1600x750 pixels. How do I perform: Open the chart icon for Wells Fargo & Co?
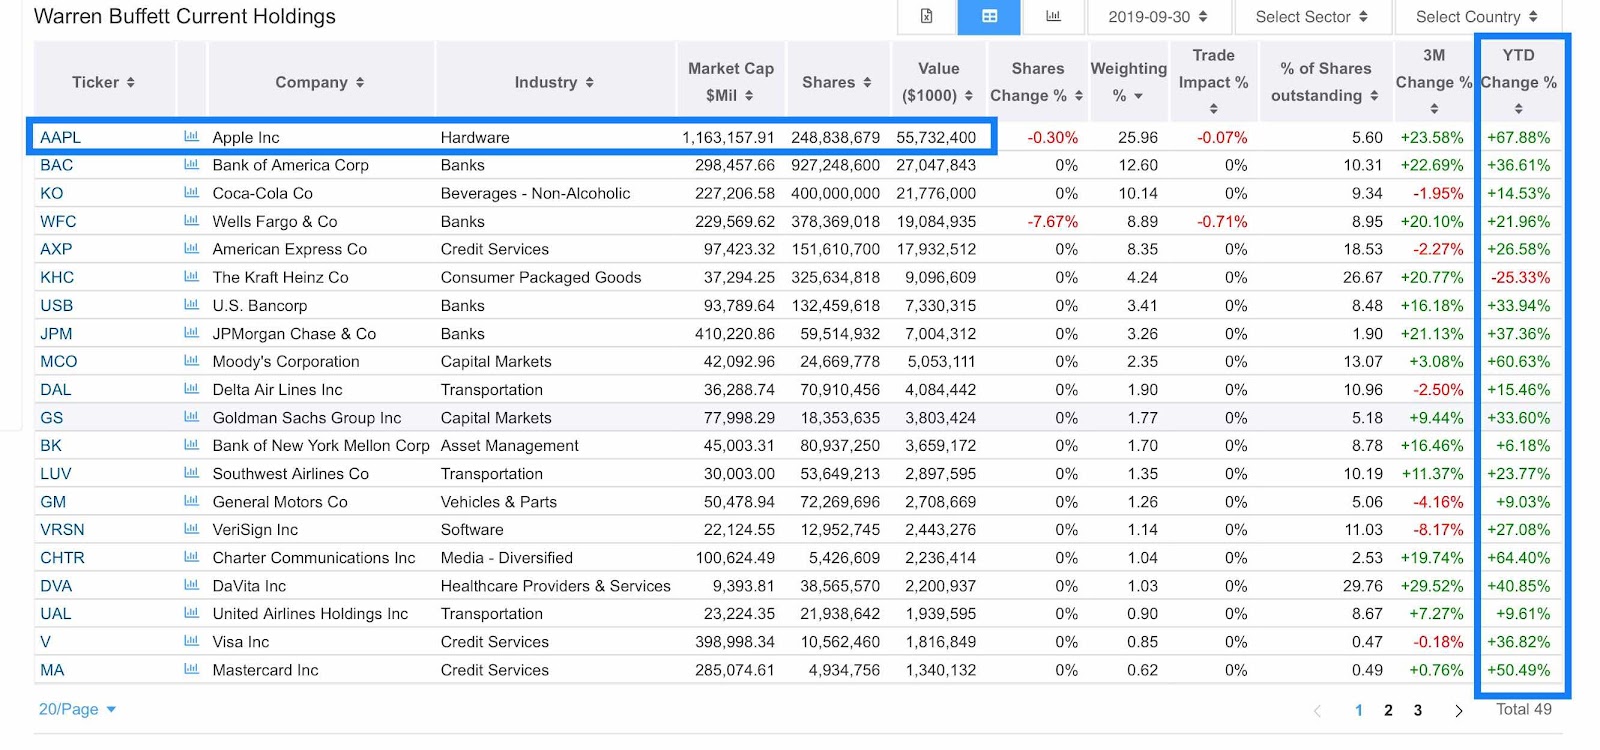(191, 221)
